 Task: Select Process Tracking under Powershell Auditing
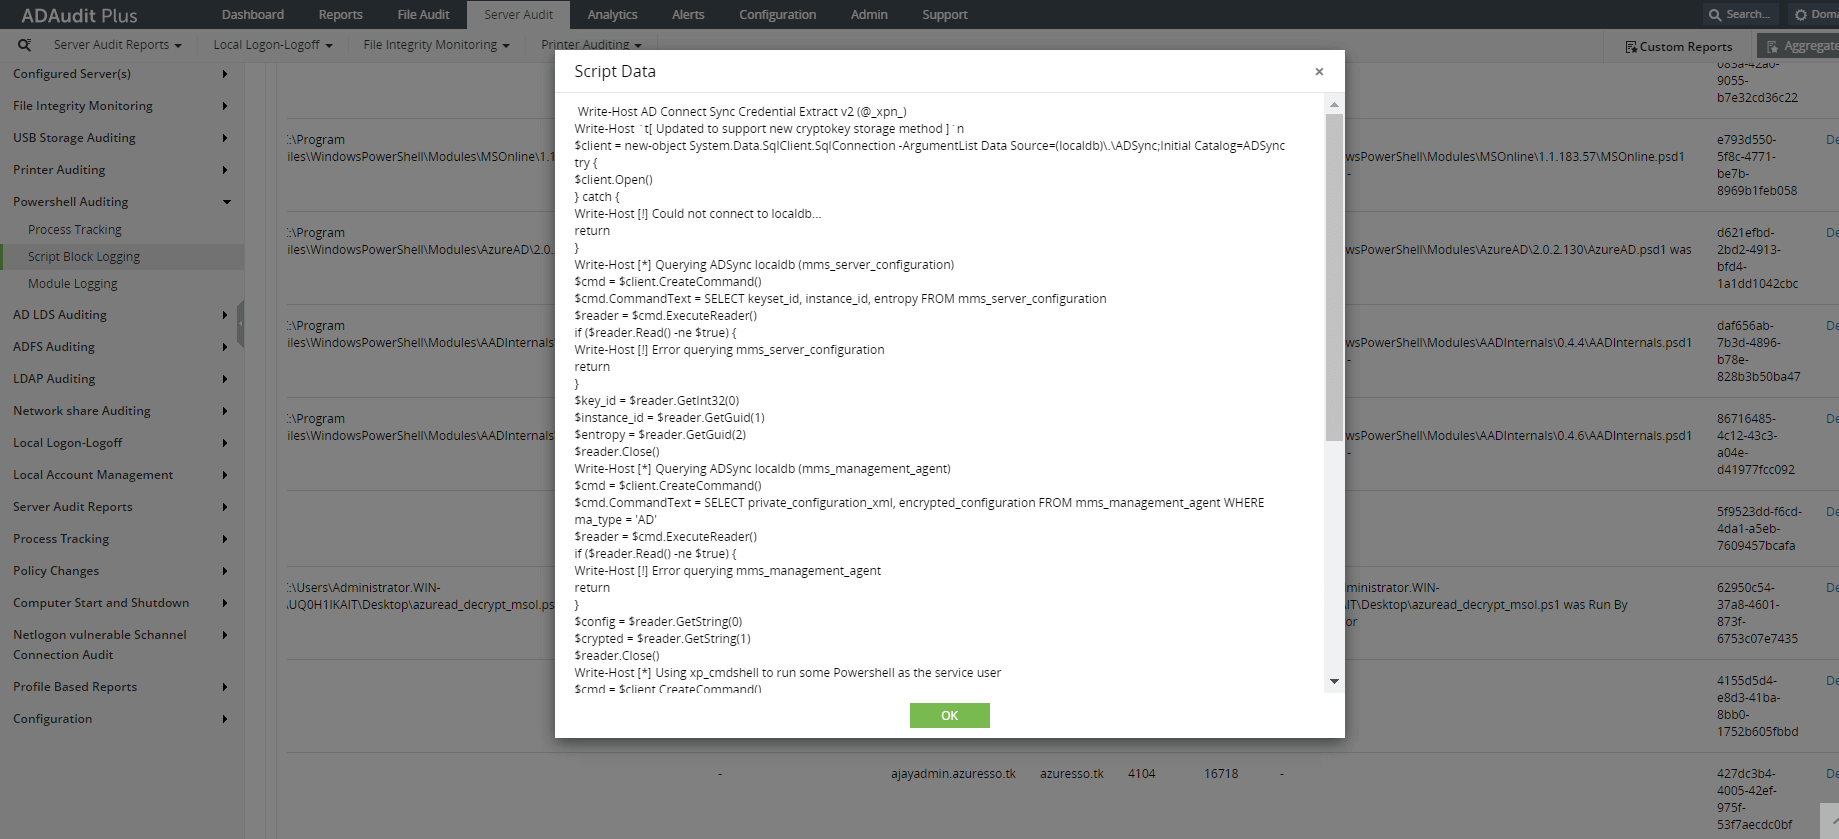(x=75, y=230)
